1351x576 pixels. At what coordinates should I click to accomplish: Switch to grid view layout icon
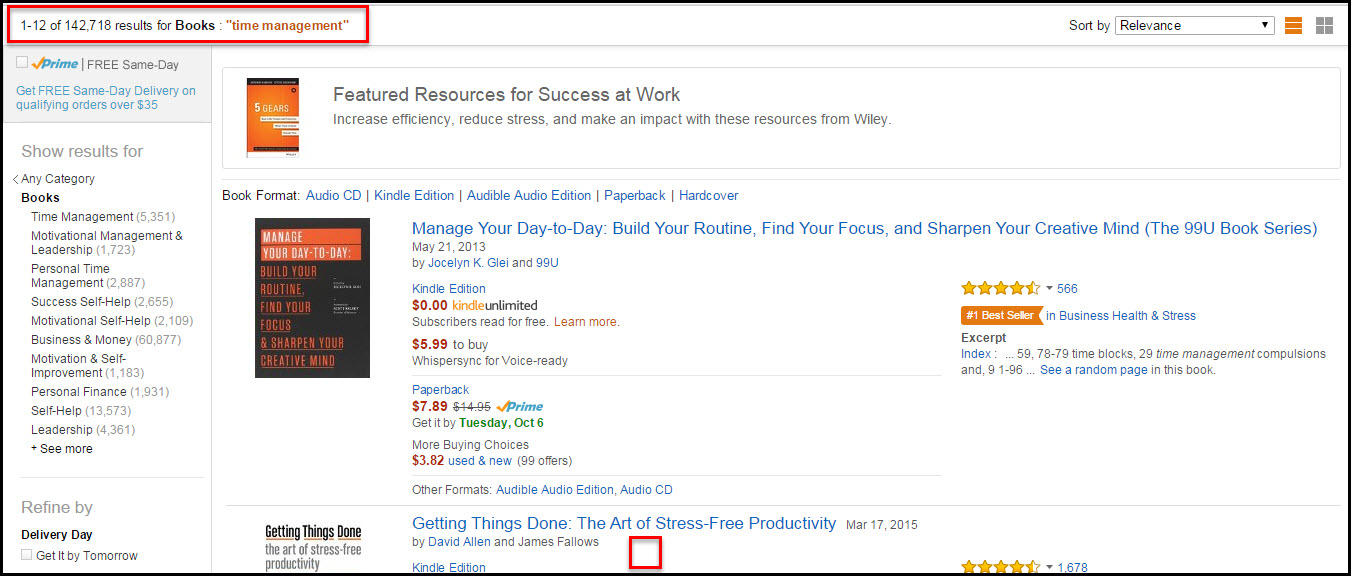click(1325, 26)
